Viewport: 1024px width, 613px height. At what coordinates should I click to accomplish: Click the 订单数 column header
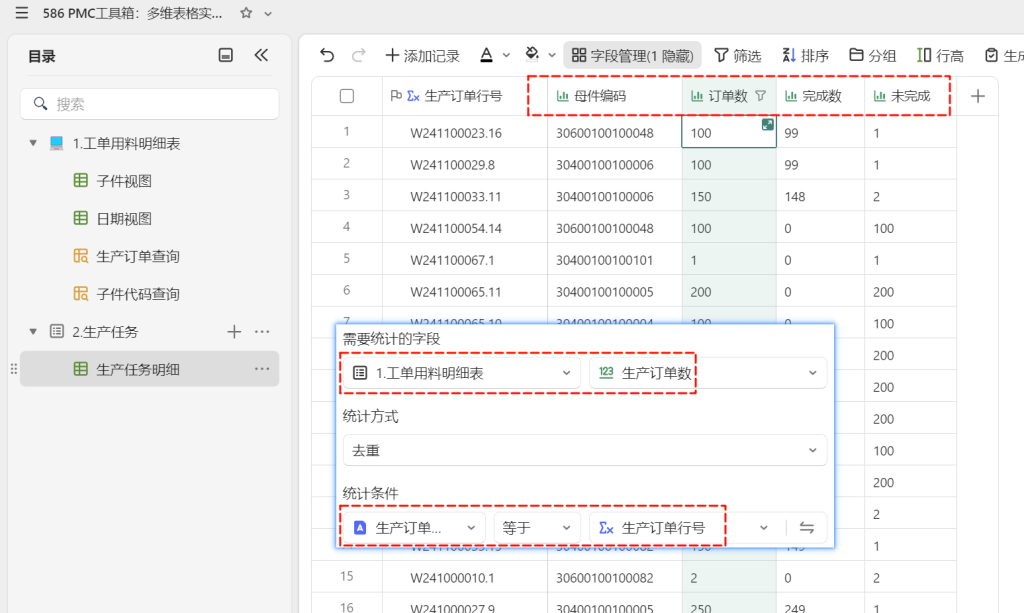point(729,96)
